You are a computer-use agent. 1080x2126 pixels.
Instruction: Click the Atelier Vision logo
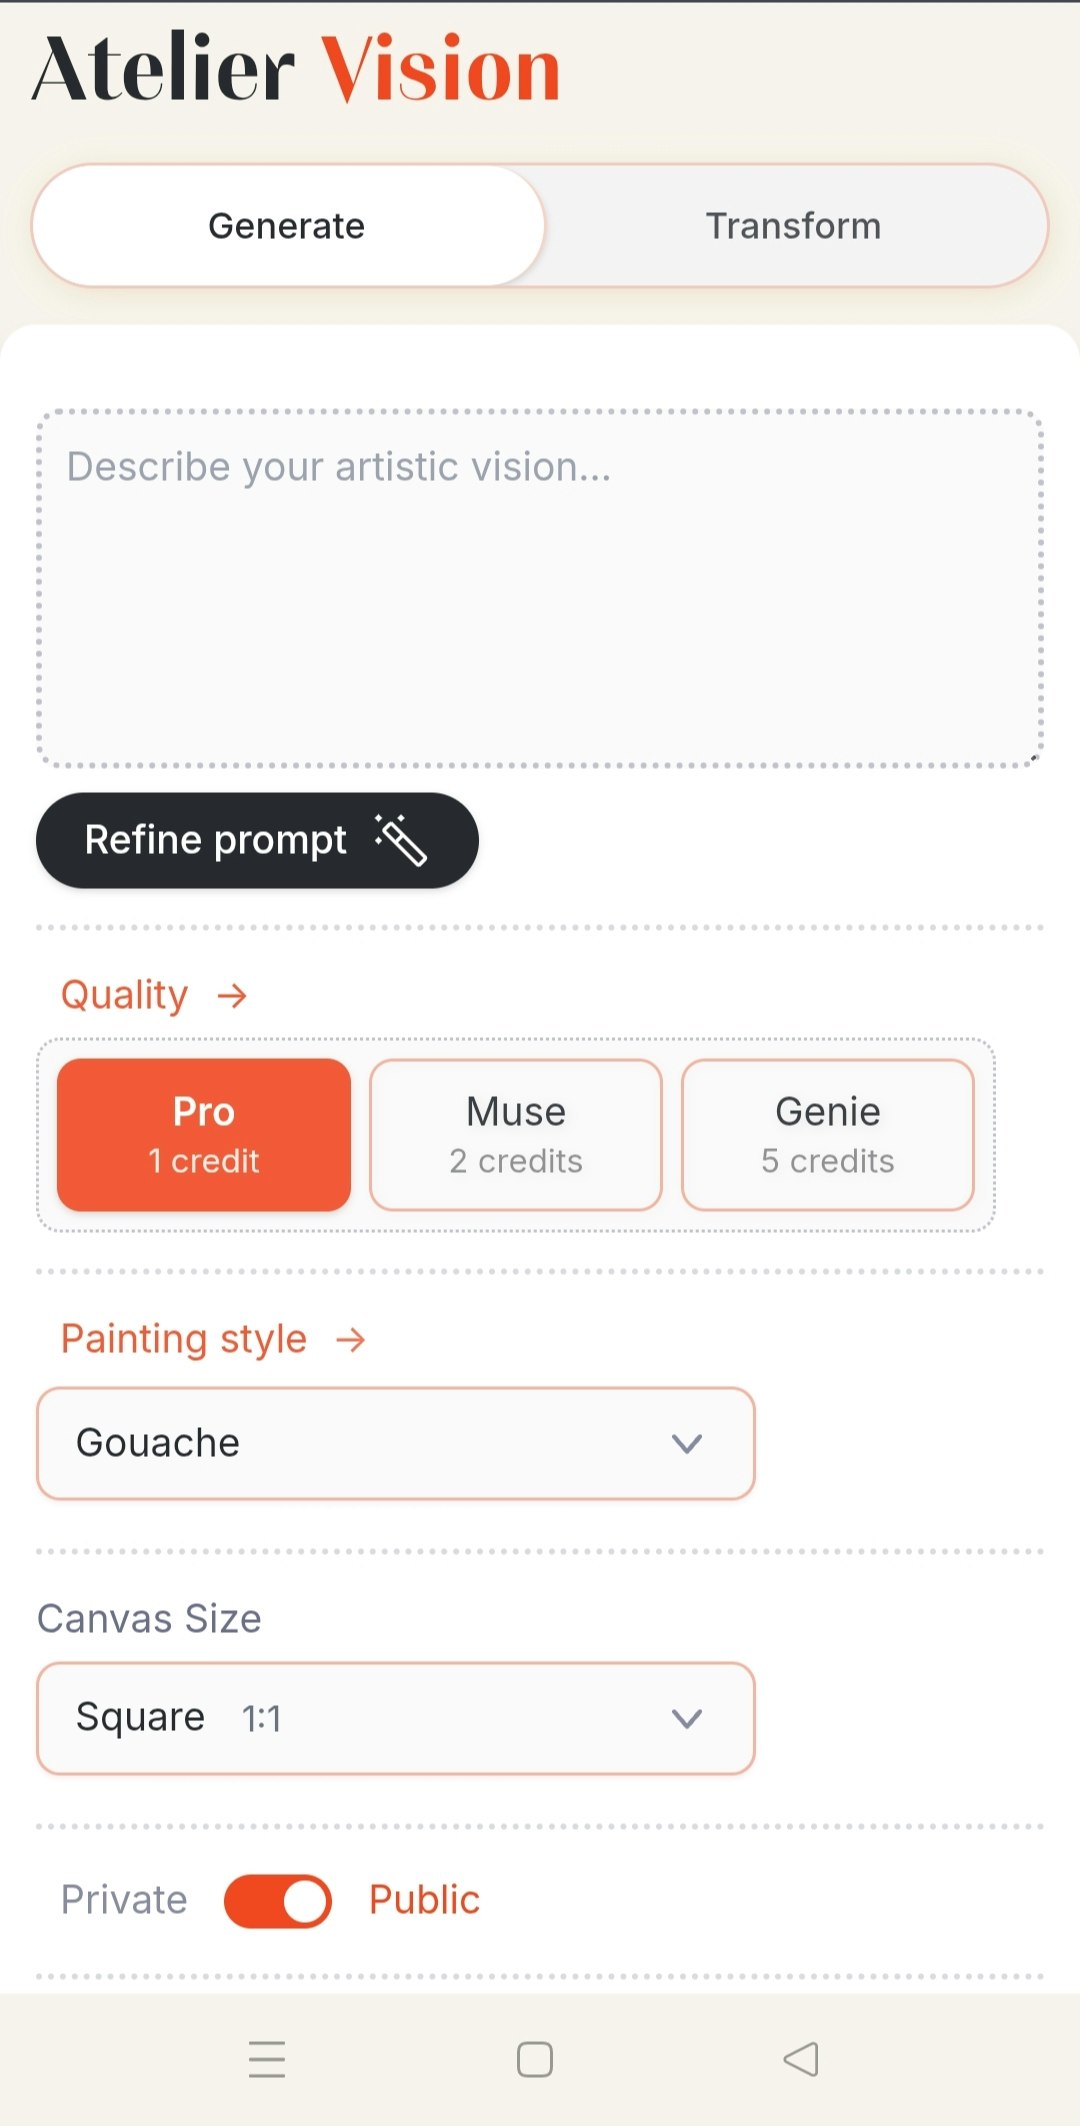296,69
